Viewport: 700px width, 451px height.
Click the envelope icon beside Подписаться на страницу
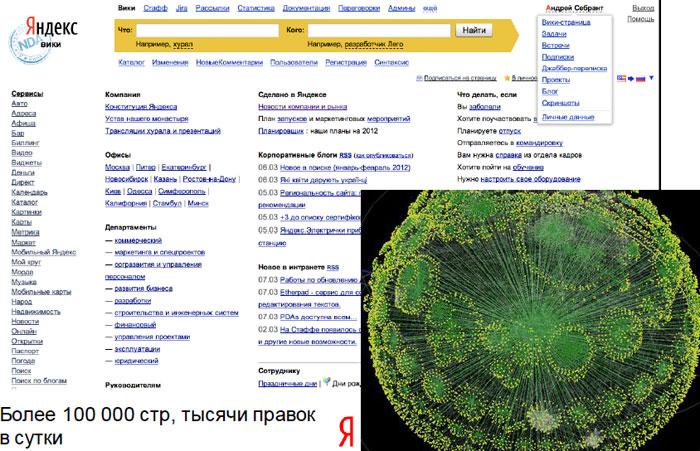pyautogui.click(x=419, y=78)
